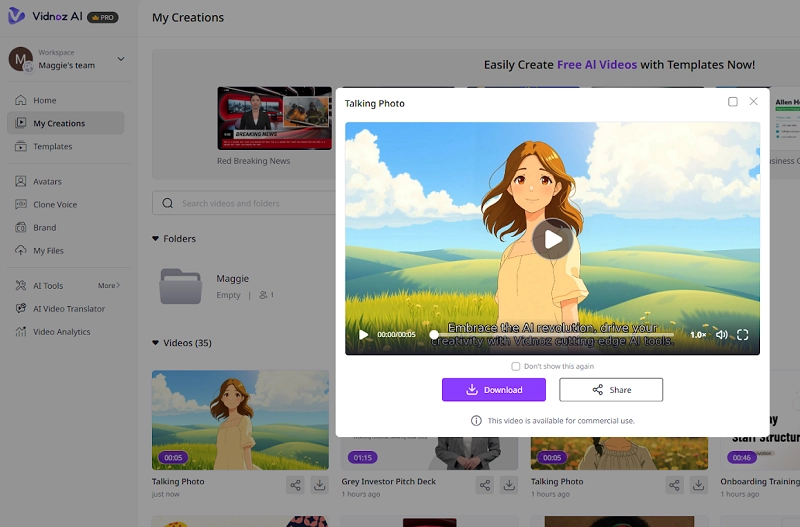This screenshot has height=527, width=800.
Task: Click share icon under first Talking Photo
Action: [295, 485]
